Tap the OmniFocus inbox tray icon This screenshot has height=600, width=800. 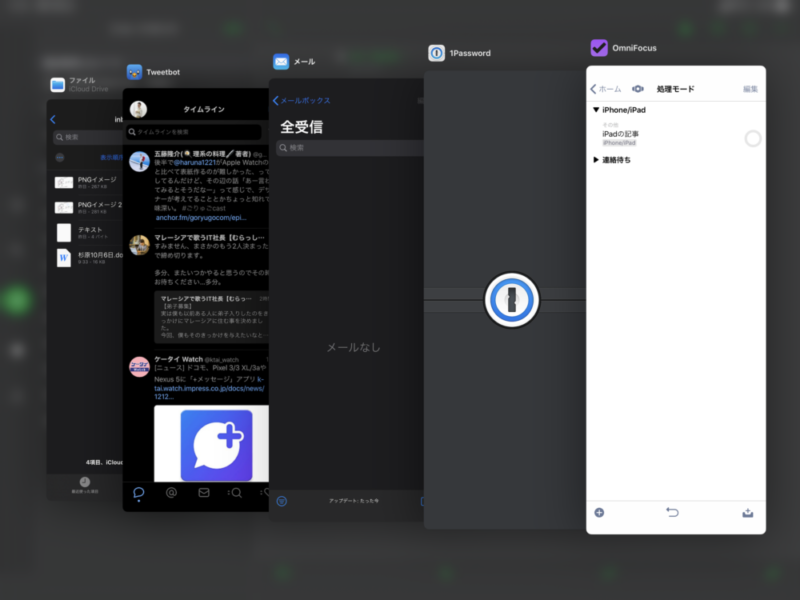[747, 513]
